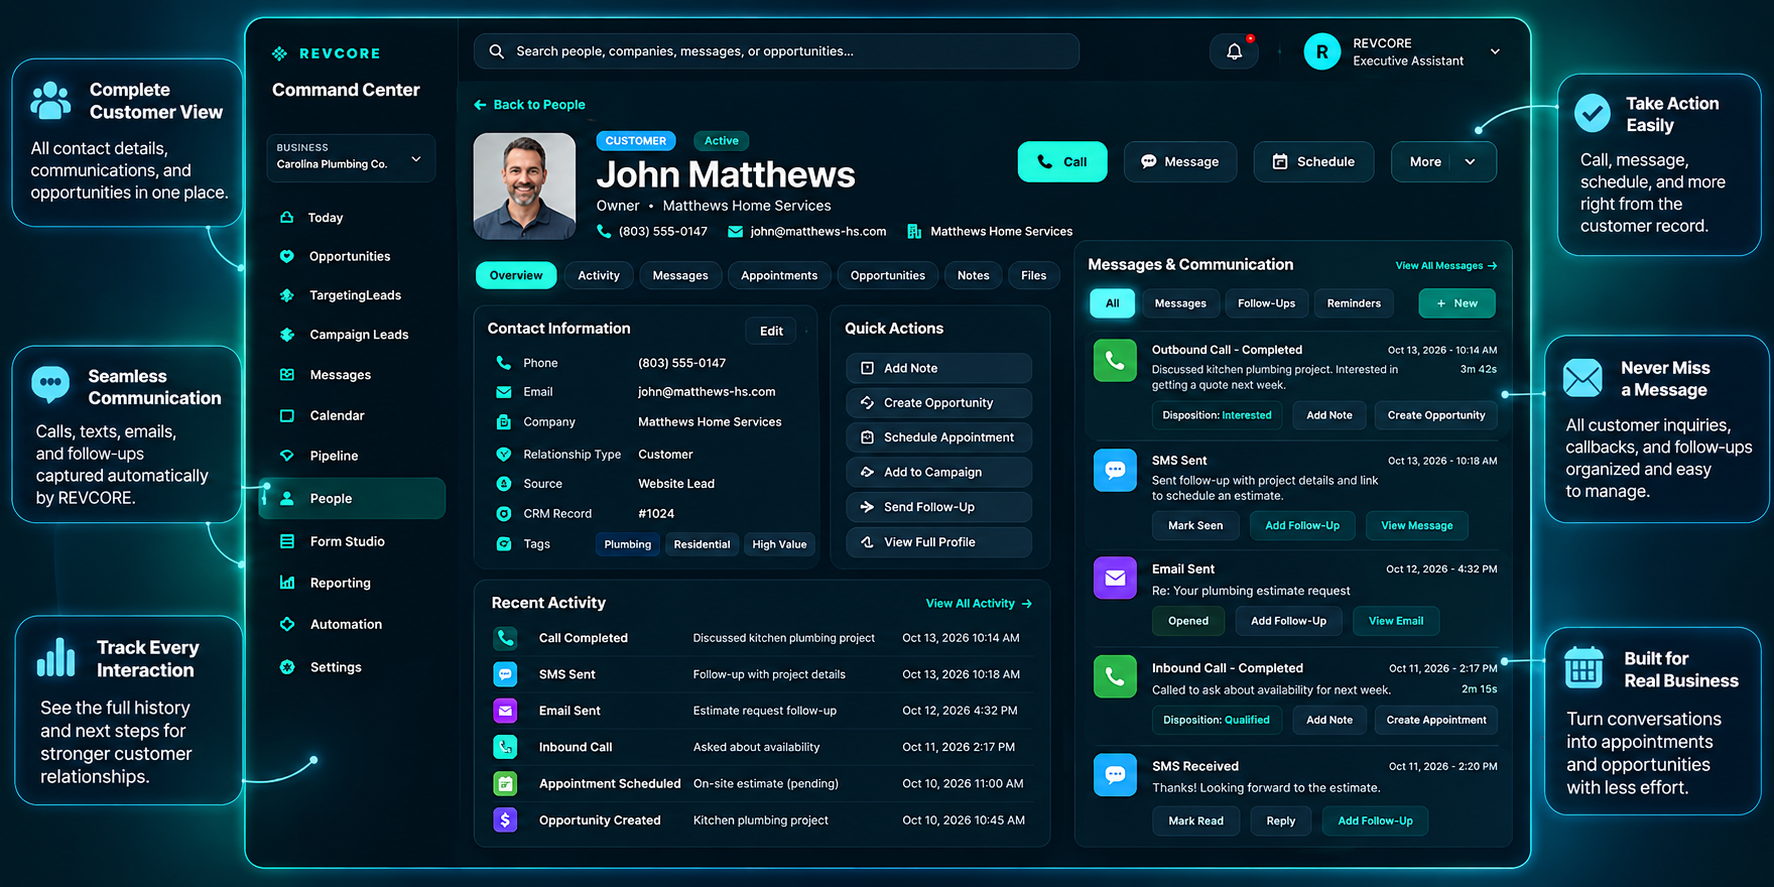Click the View Full Profile quick action
The width and height of the screenshot is (1774, 887).
pos(939,542)
